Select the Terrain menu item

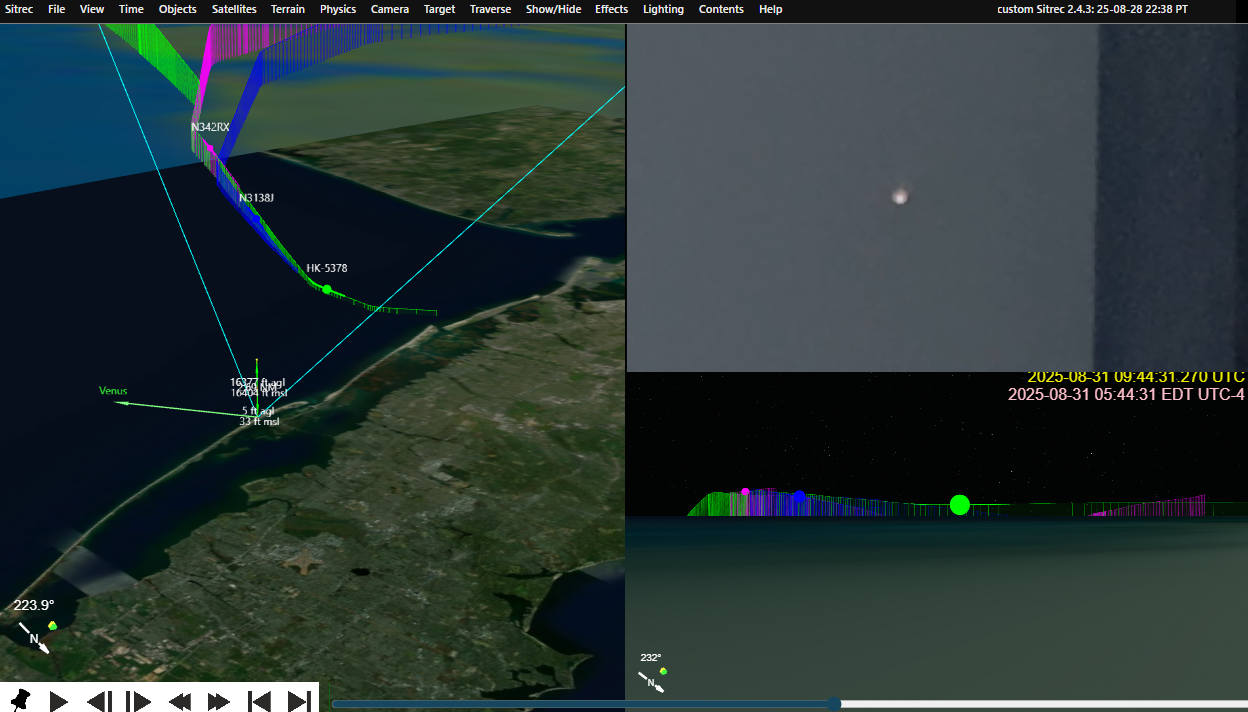point(288,9)
